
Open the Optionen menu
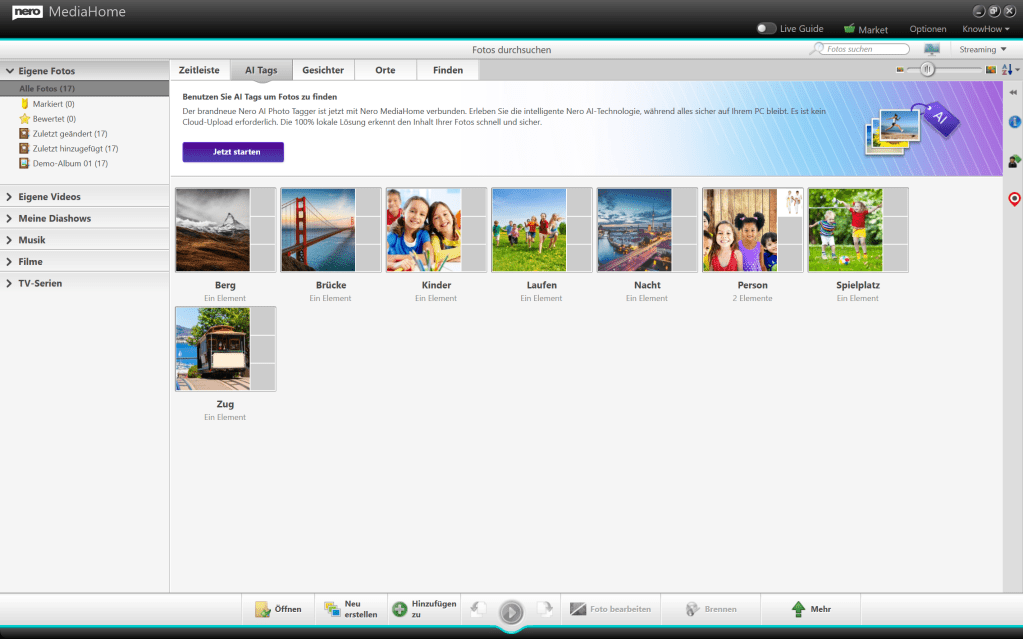click(x=927, y=29)
